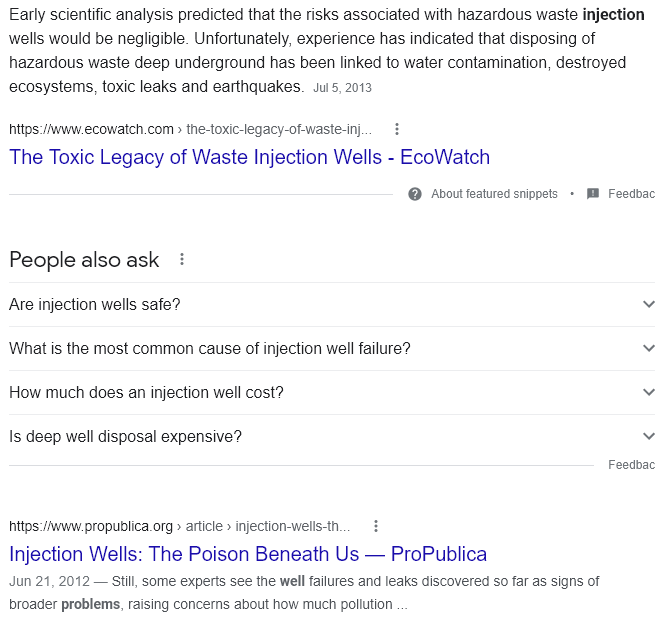This screenshot has width=655, height=622.
Task: Click the Feedback link below People also ask
Action: 631,465
